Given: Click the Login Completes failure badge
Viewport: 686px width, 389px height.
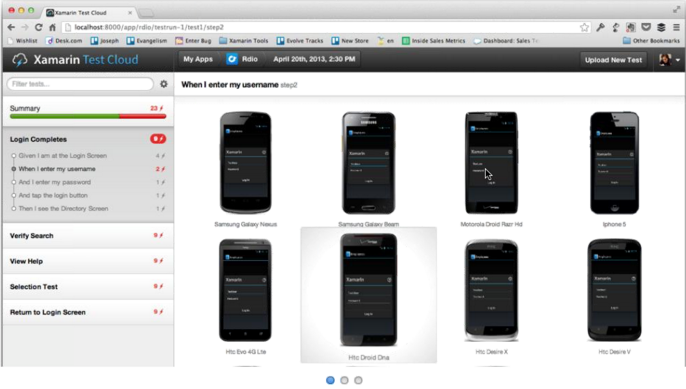Looking at the screenshot, I should tap(158, 139).
